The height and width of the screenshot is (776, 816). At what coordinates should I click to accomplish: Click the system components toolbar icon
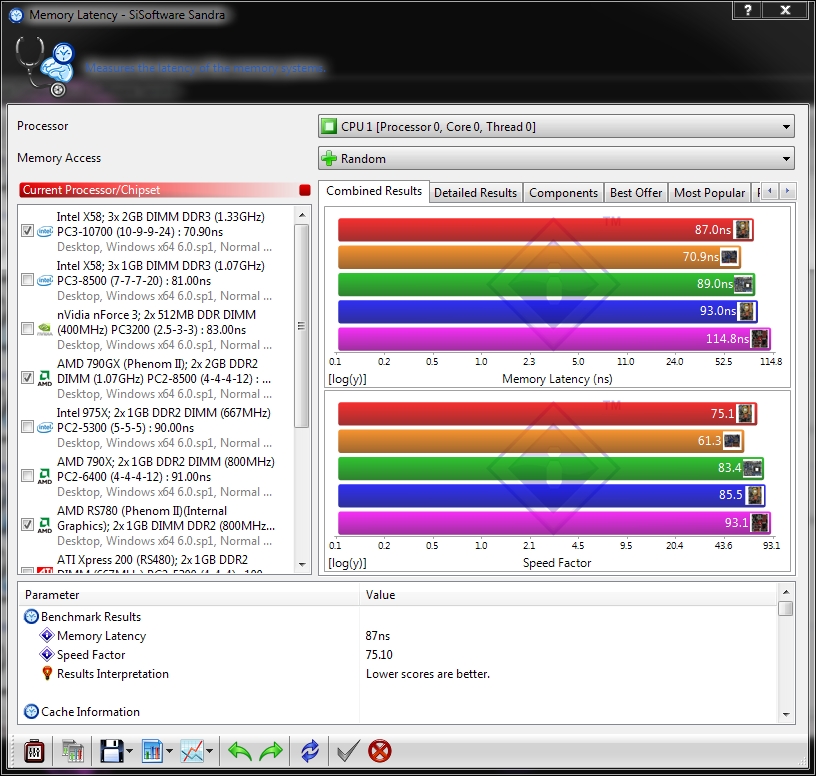click(73, 751)
